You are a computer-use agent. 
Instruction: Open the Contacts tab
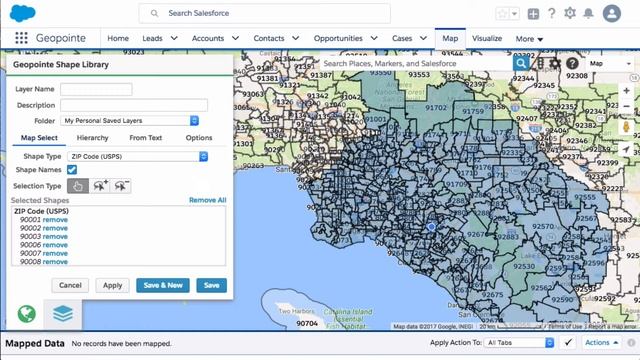click(x=269, y=38)
